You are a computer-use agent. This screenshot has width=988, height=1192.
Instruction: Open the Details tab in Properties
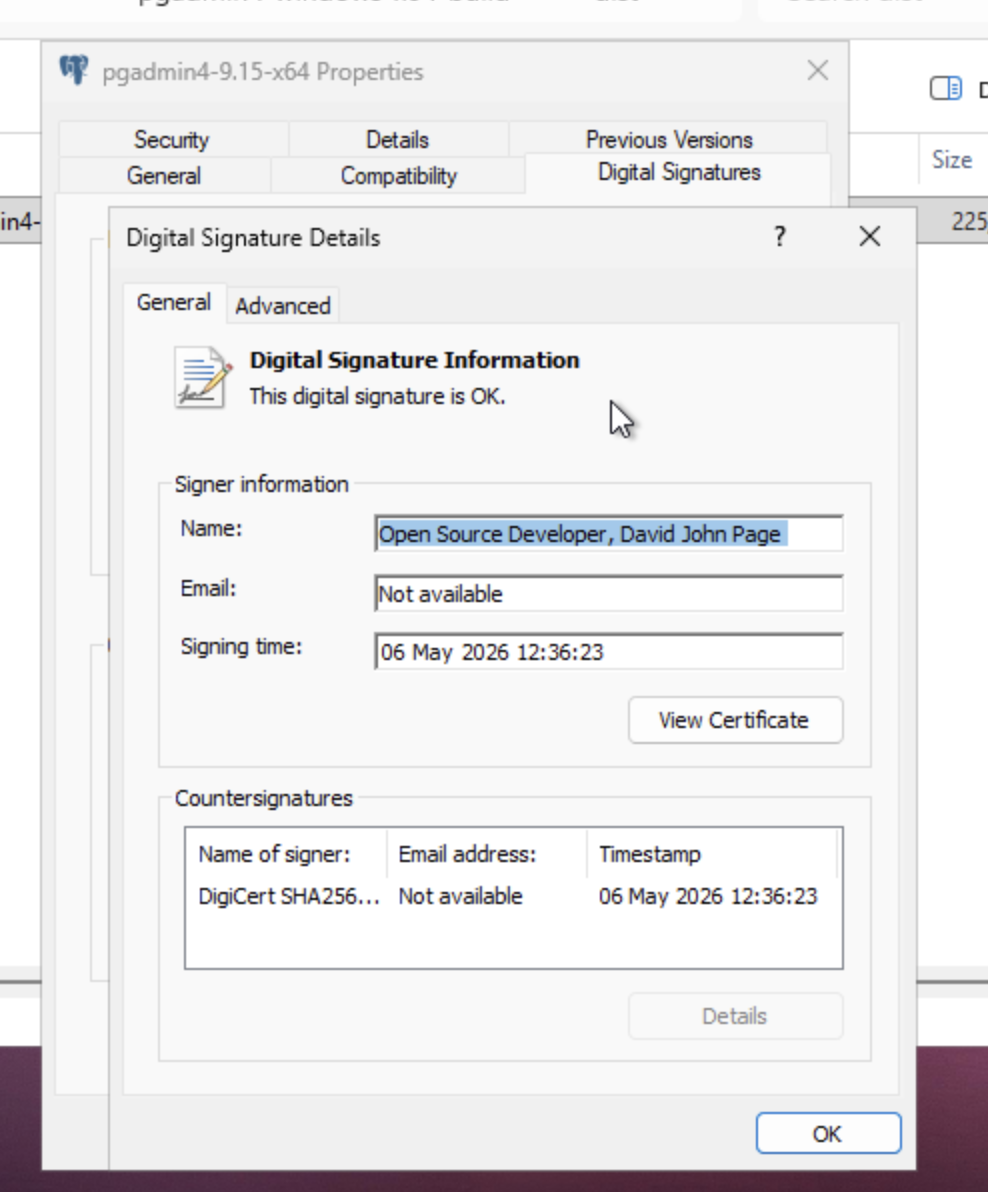[397, 140]
